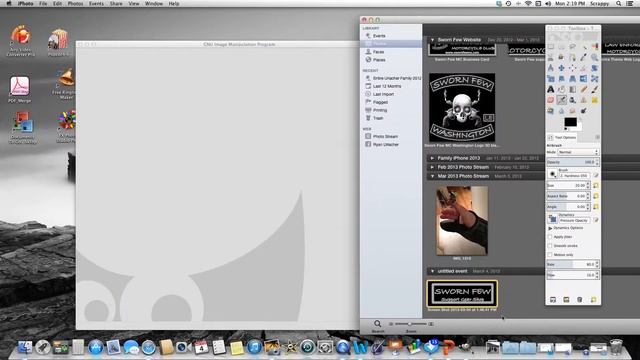This screenshot has width=640, height=360.
Task: Select the Eraser tool
Action: (551, 100)
